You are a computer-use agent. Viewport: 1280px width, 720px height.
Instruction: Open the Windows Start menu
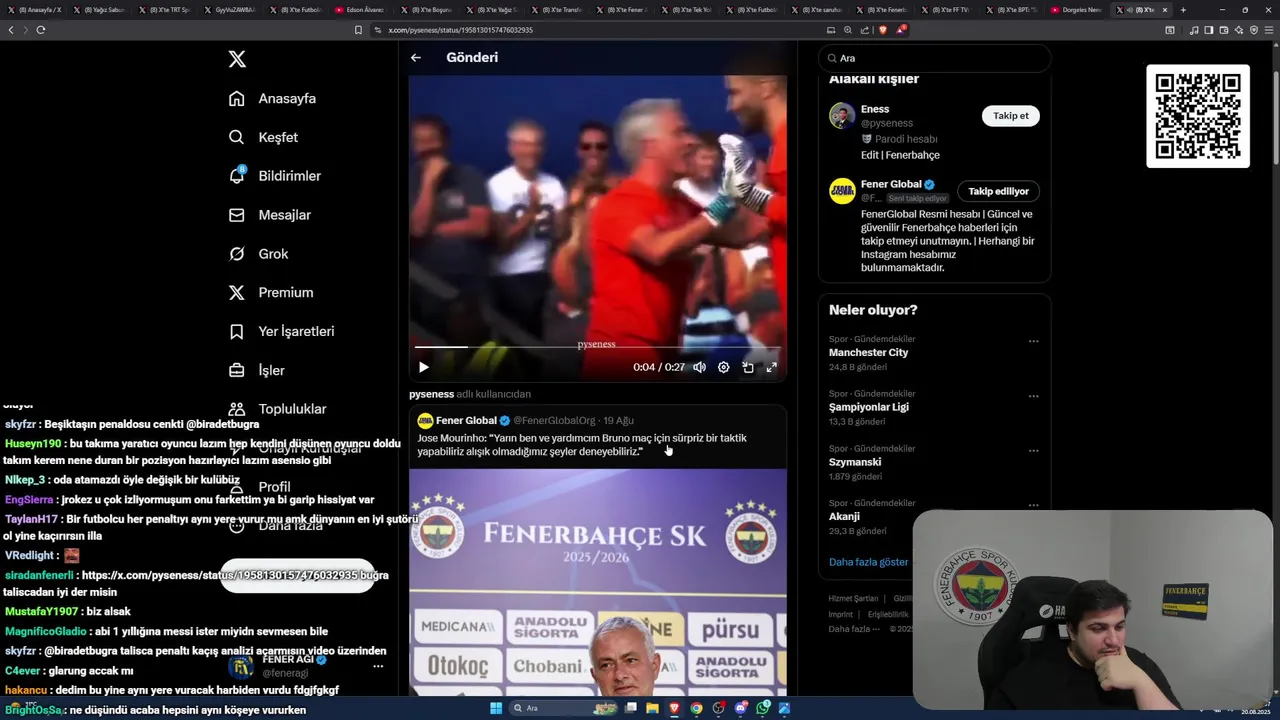495,708
